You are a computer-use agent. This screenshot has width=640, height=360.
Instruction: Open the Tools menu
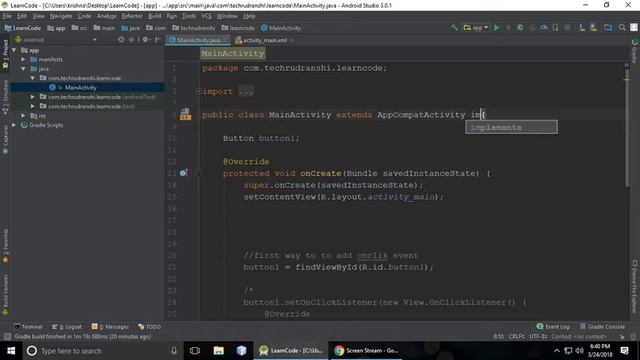(189, 16)
